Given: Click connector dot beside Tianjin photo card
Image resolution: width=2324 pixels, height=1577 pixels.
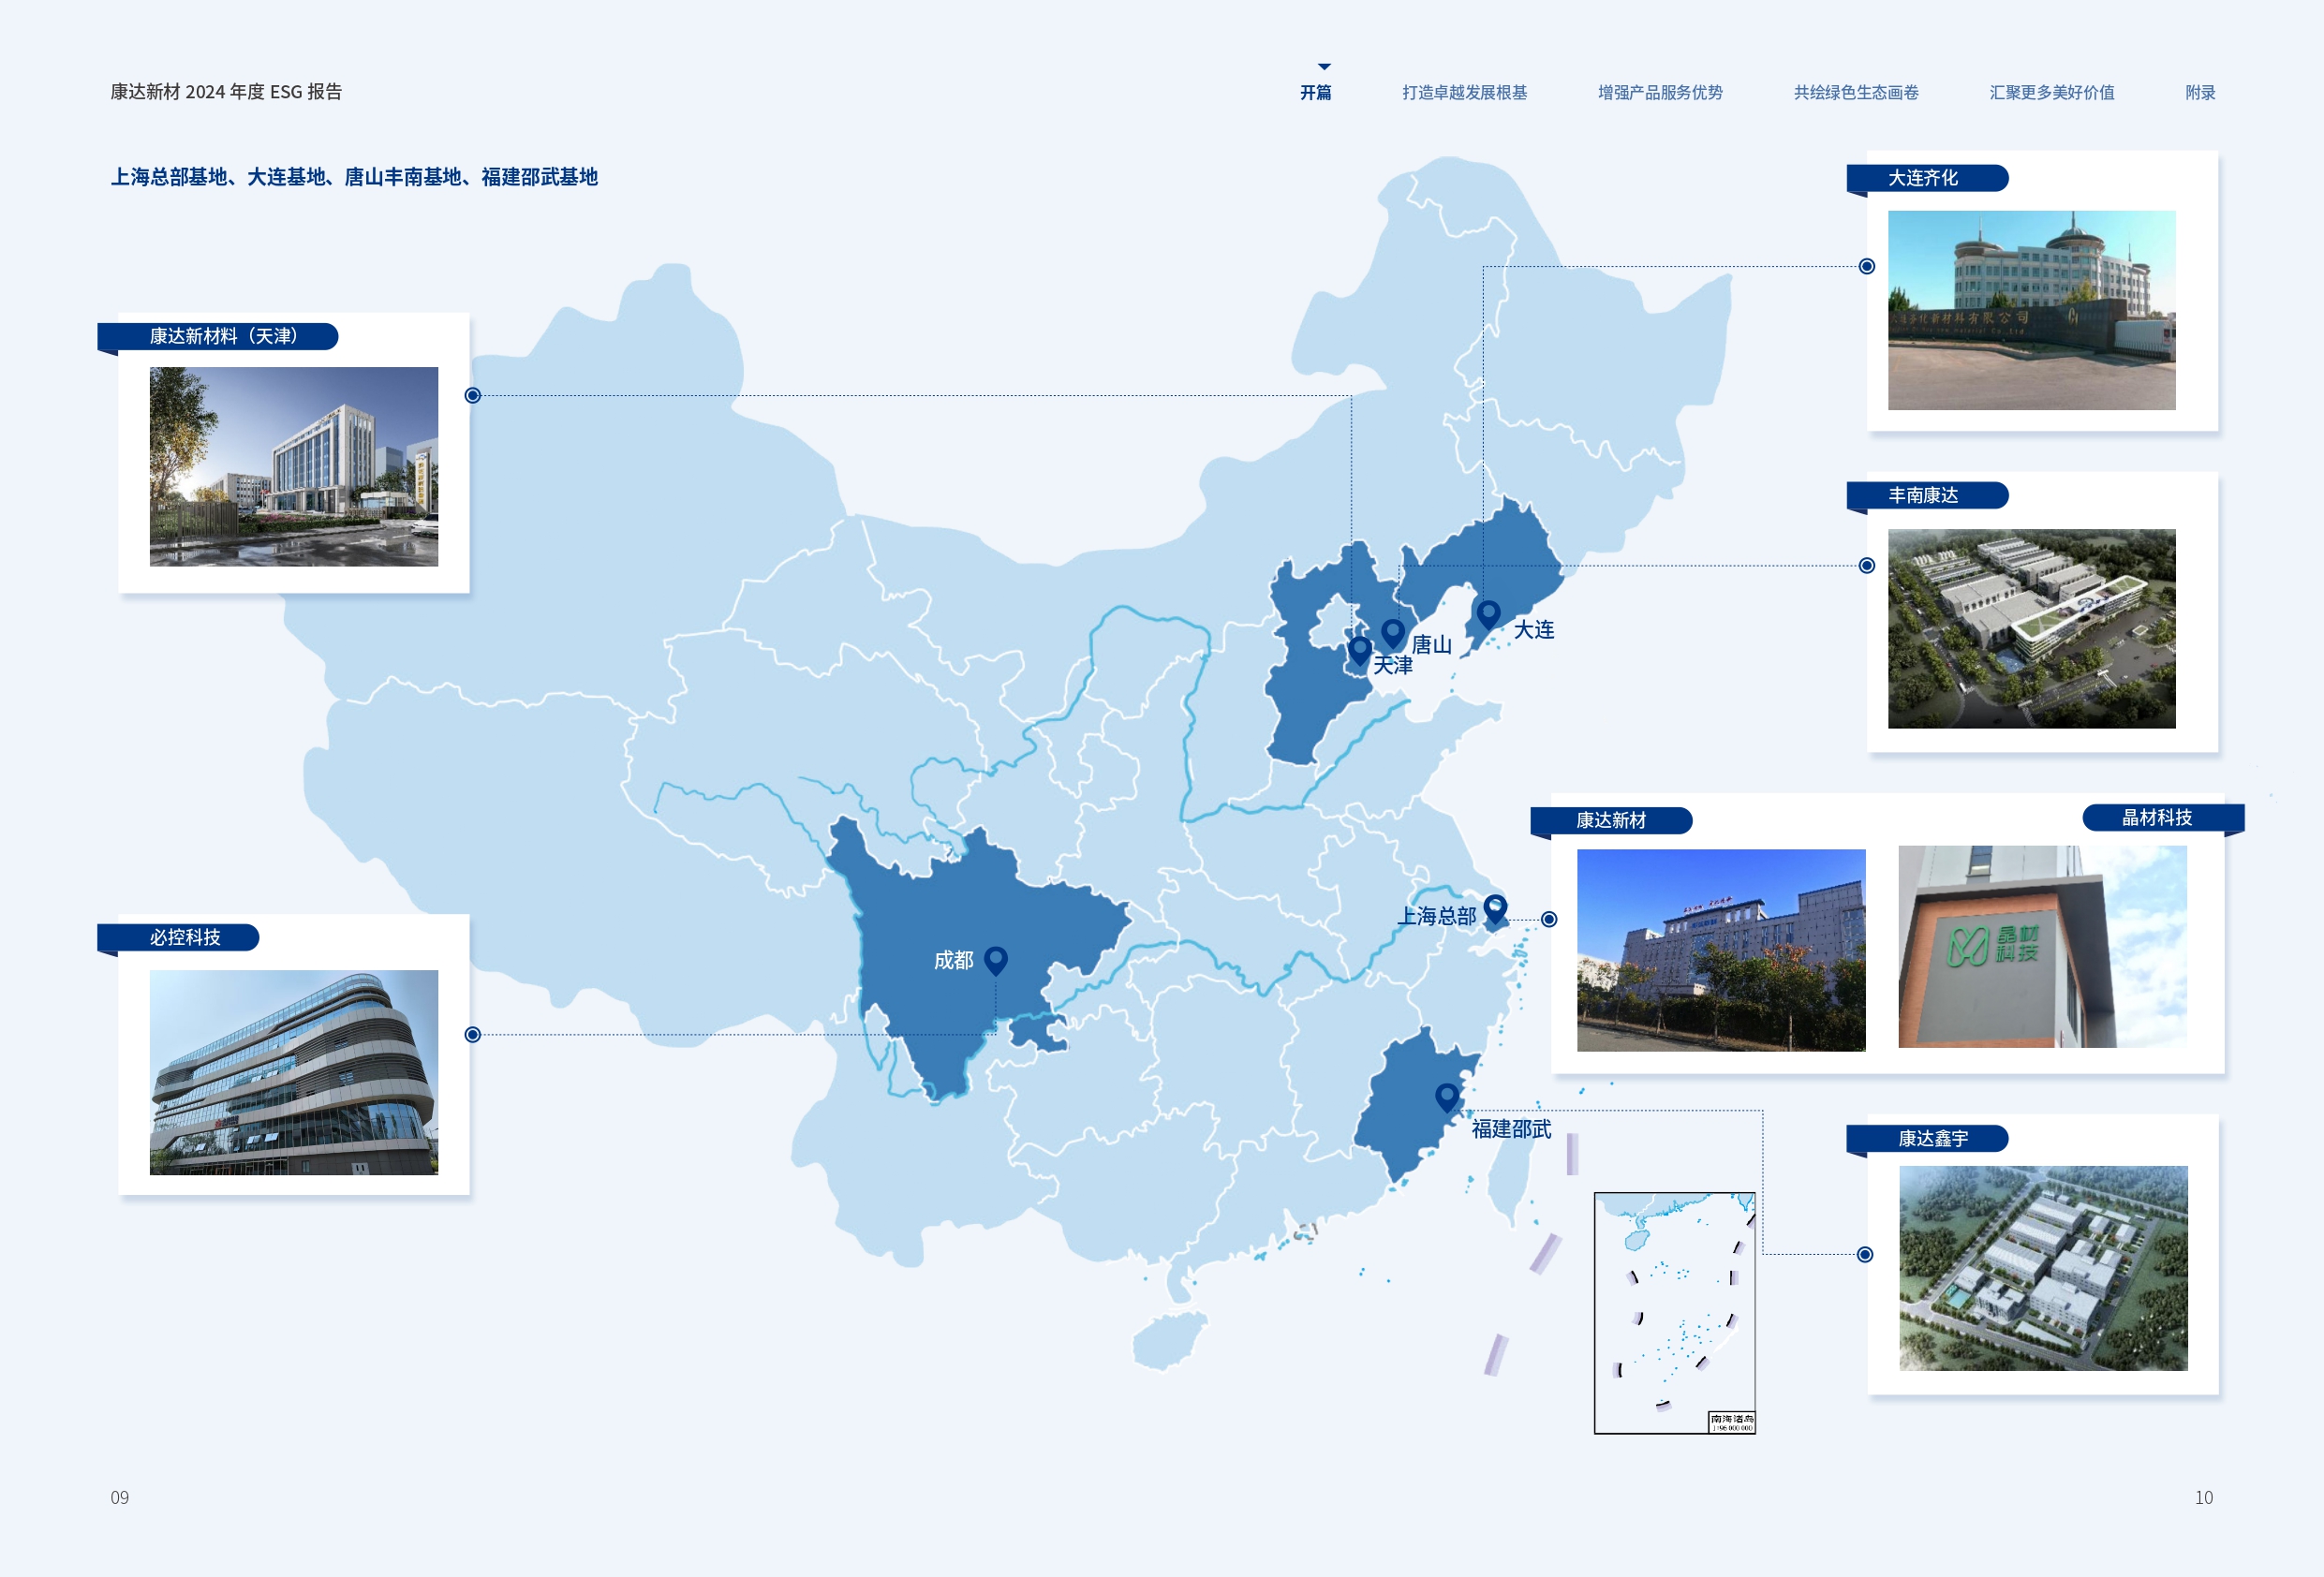Looking at the screenshot, I should [x=473, y=396].
